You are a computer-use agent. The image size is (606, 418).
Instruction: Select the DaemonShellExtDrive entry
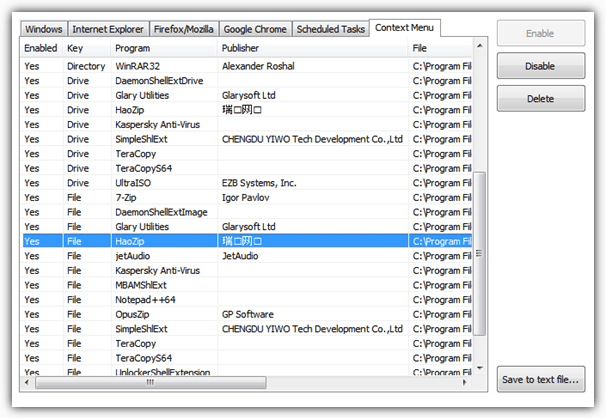(x=247, y=81)
